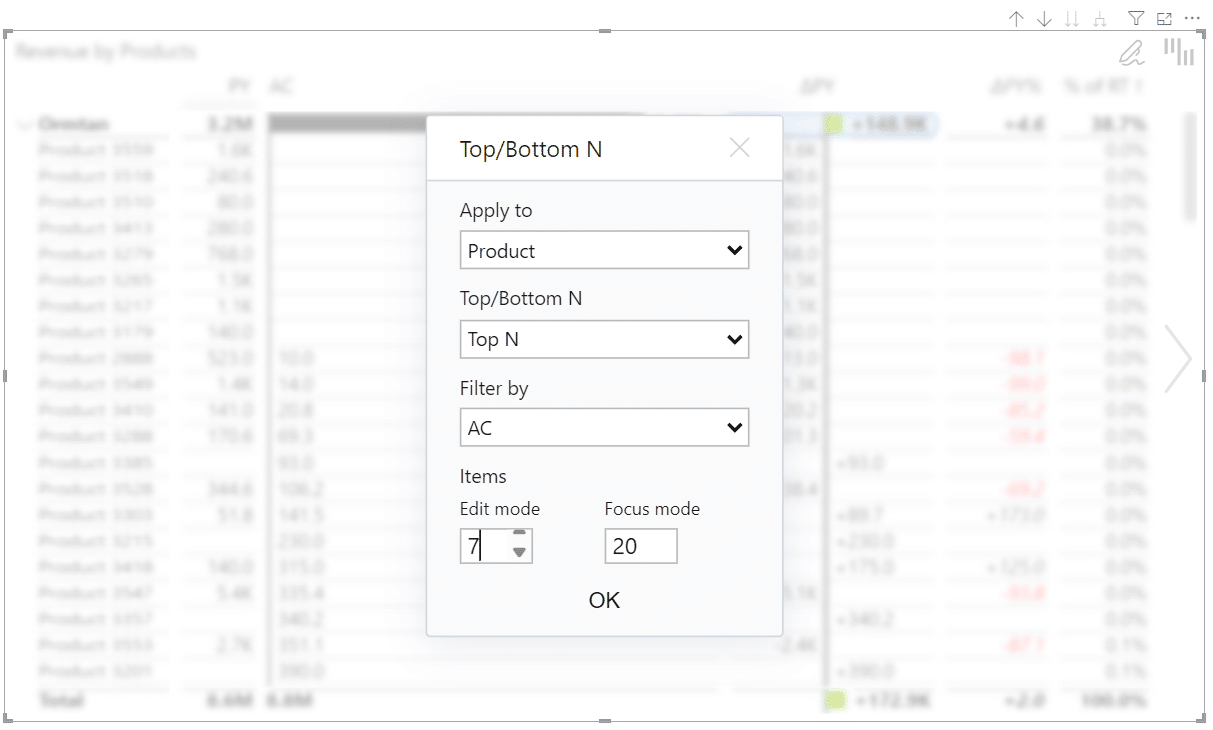Open the Filter by dropdown showing AC
This screenshot has width=1213, height=730.
(x=604, y=427)
